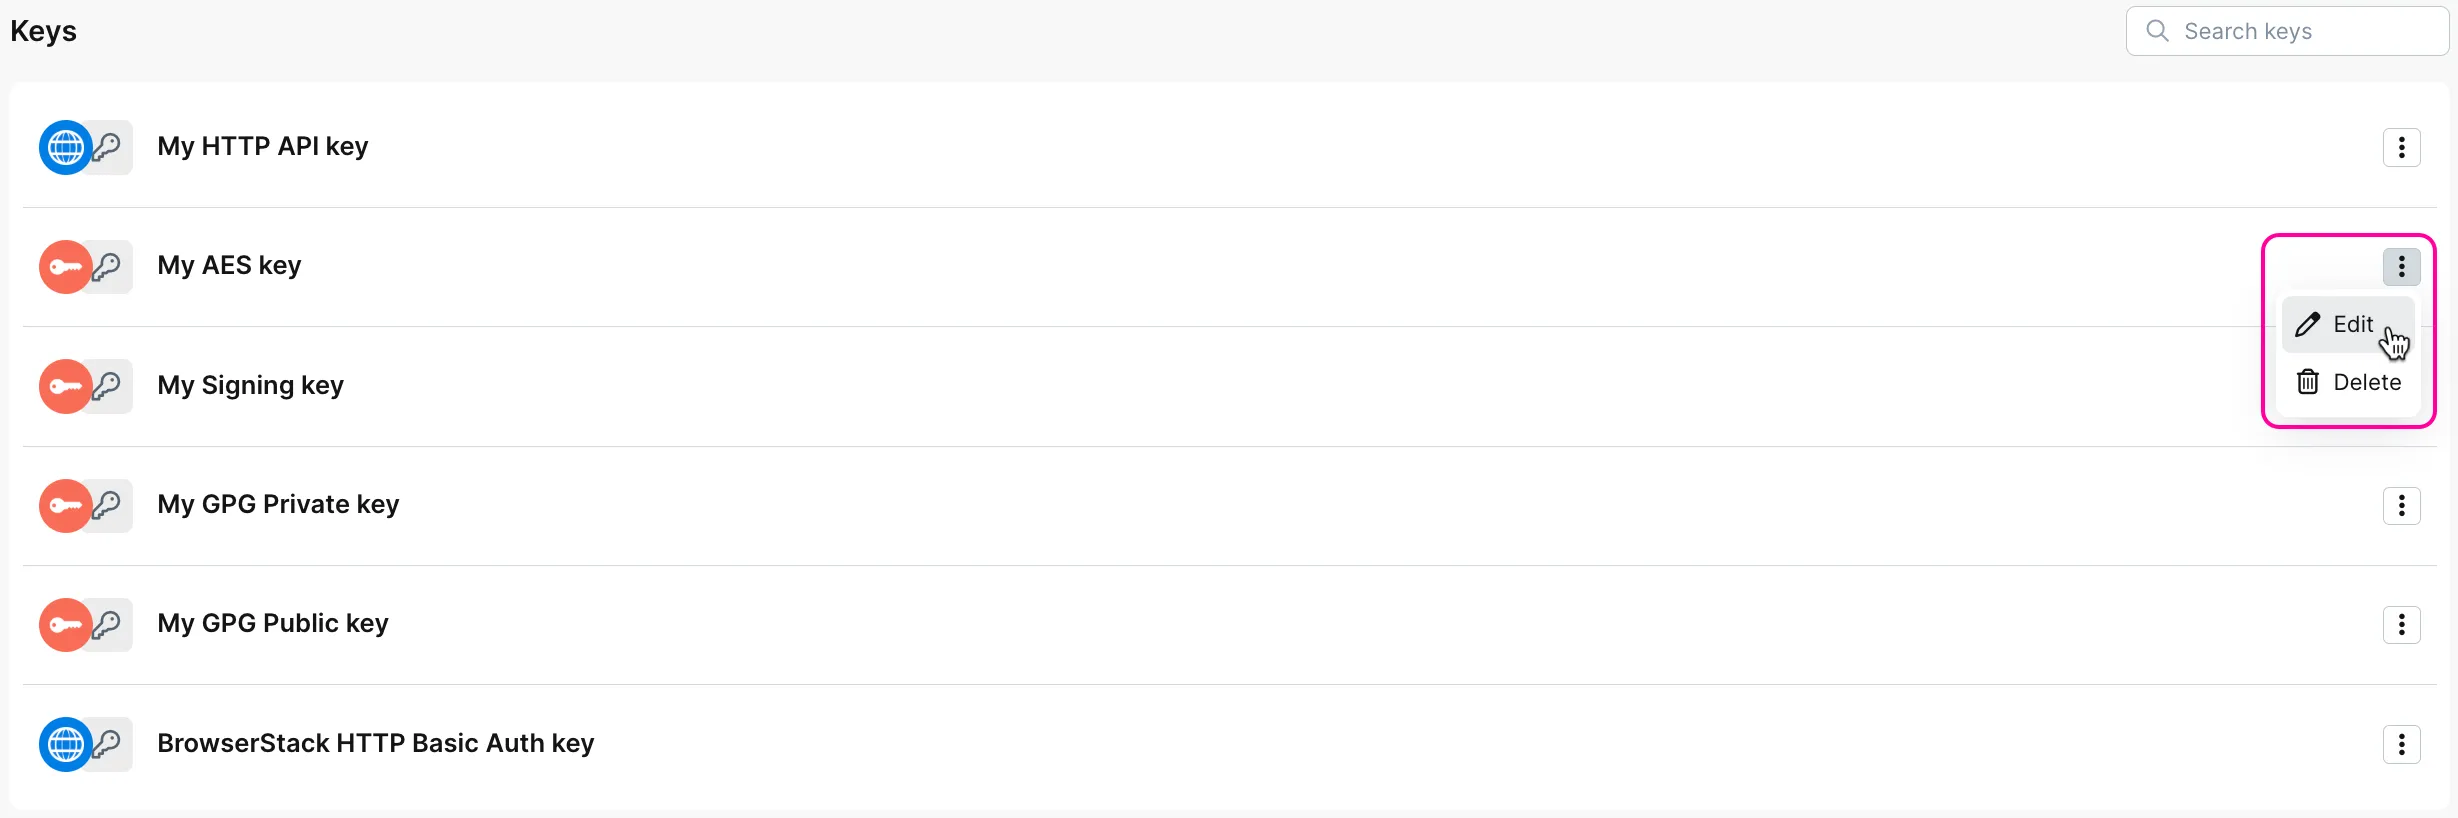
Task: Click the globe icon for My HTTP API key
Action: point(66,148)
